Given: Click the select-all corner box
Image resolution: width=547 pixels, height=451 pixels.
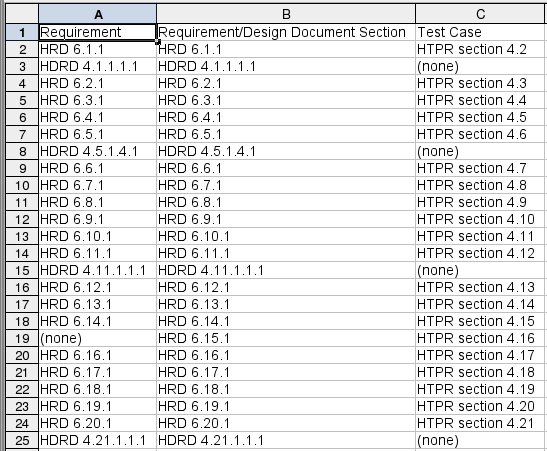Looking at the screenshot, I should click(22, 14).
